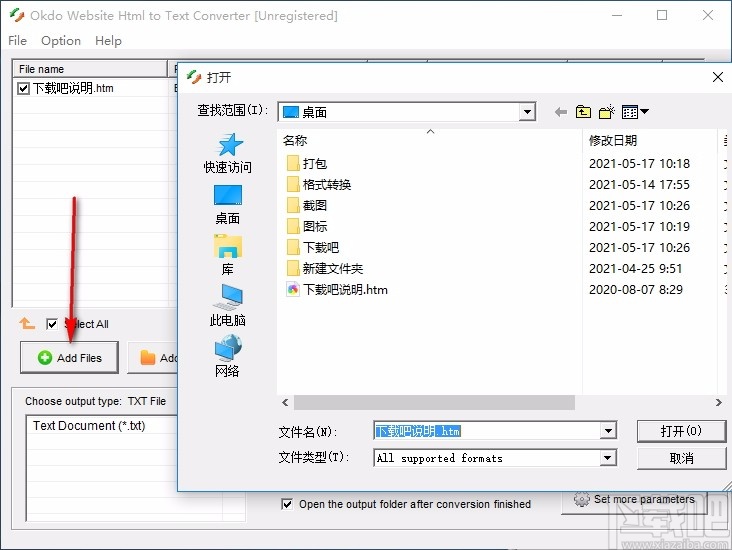Click the 取消 button
The height and width of the screenshot is (550, 732).
tap(681, 458)
